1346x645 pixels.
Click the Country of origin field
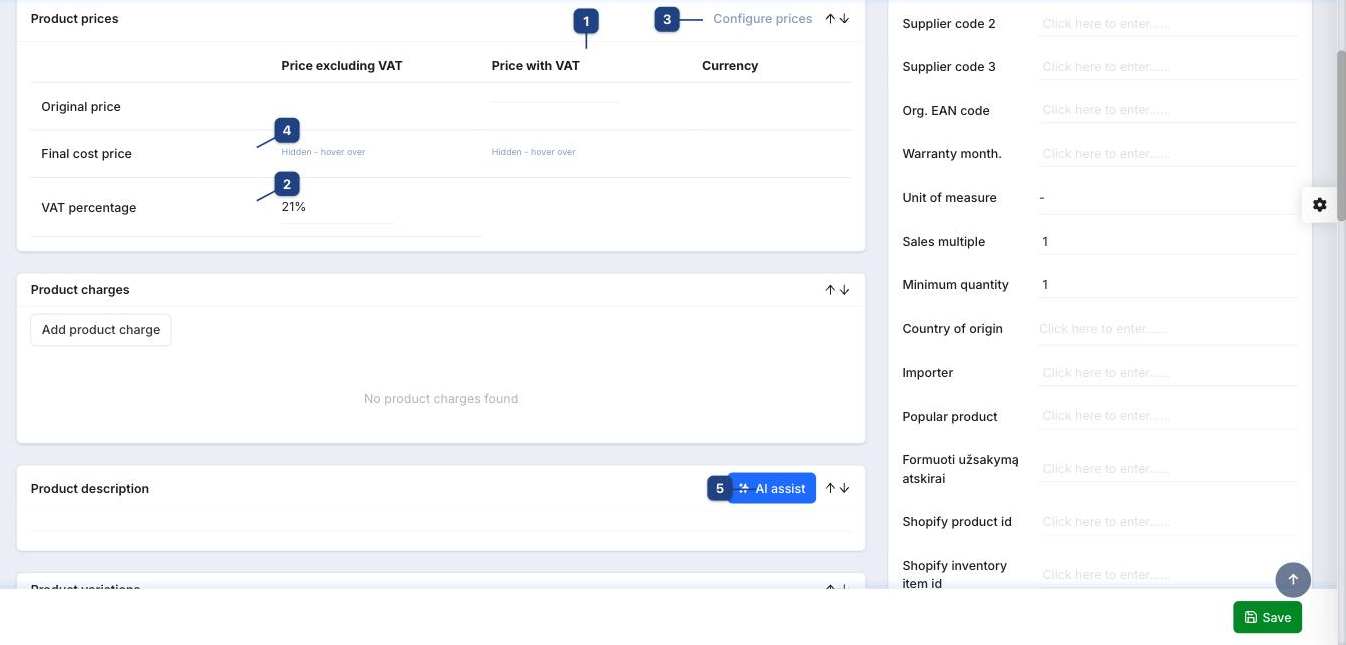1167,329
